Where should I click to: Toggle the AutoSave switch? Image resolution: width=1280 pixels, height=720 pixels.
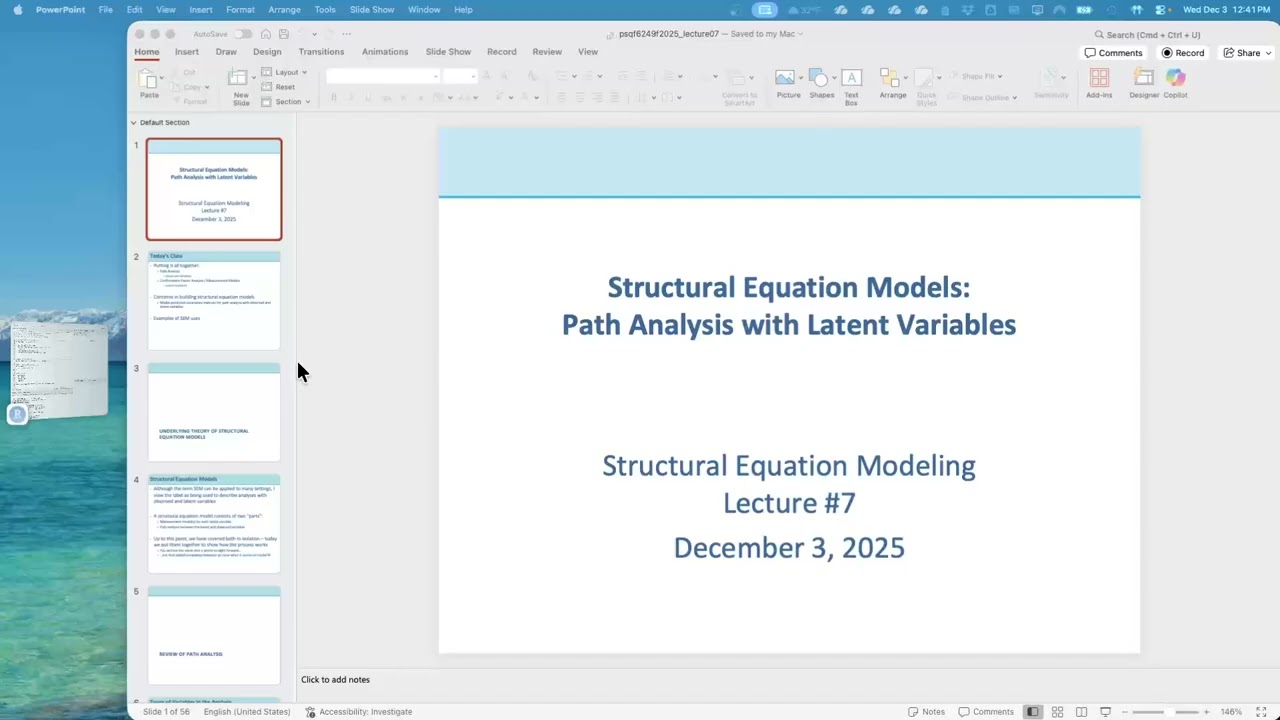point(243,34)
